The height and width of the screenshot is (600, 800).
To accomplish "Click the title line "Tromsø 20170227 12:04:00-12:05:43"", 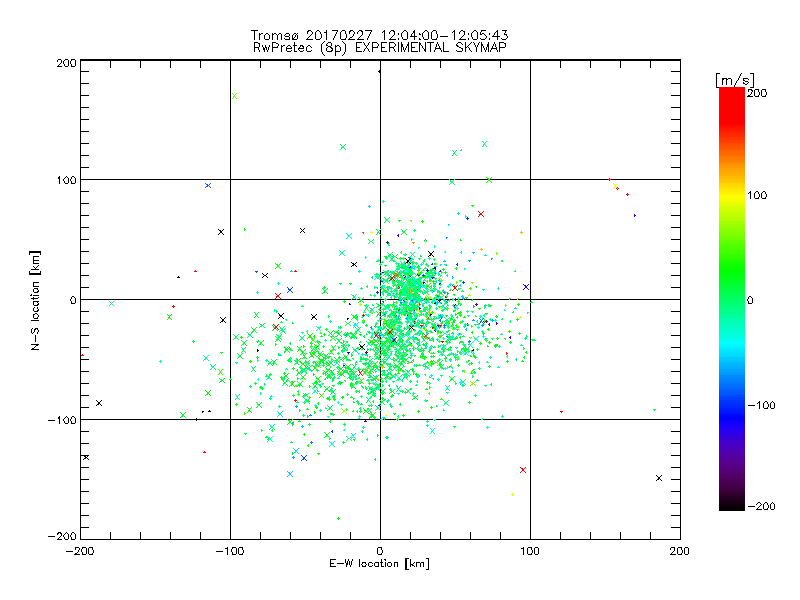I will [379, 35].
